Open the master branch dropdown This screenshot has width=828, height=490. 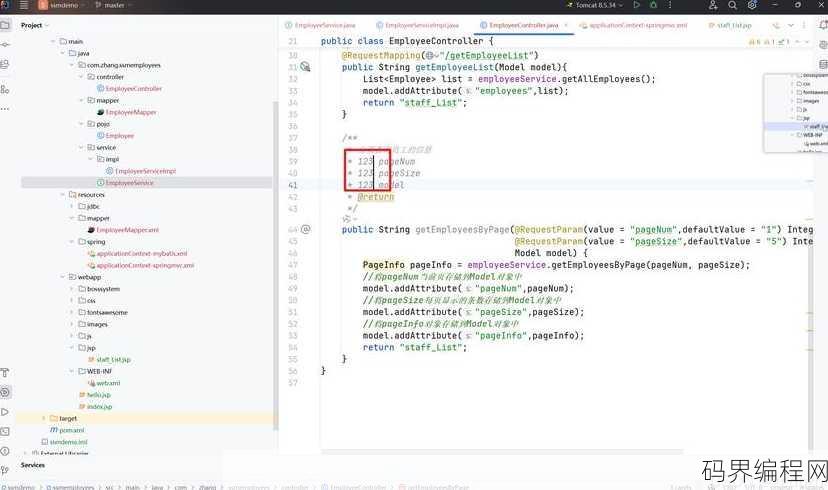pos(114,5)
